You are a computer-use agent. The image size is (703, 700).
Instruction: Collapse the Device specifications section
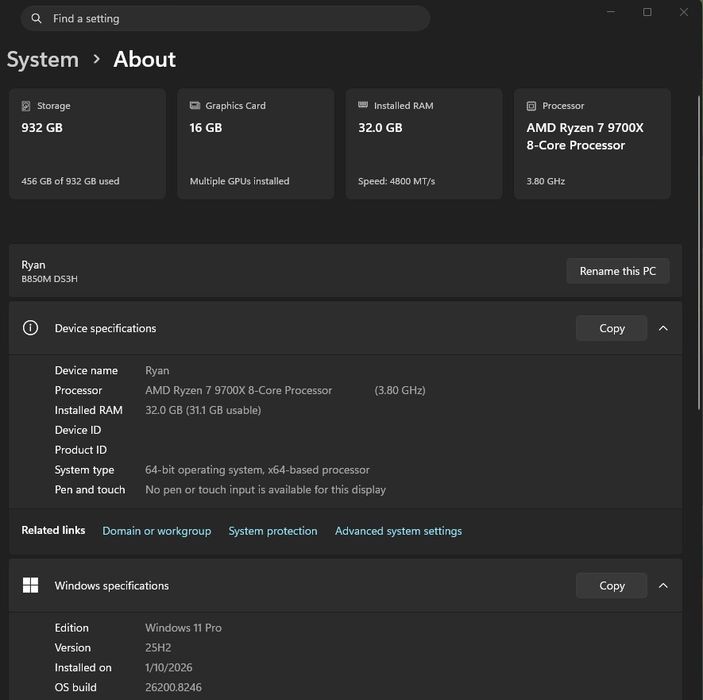663,328
